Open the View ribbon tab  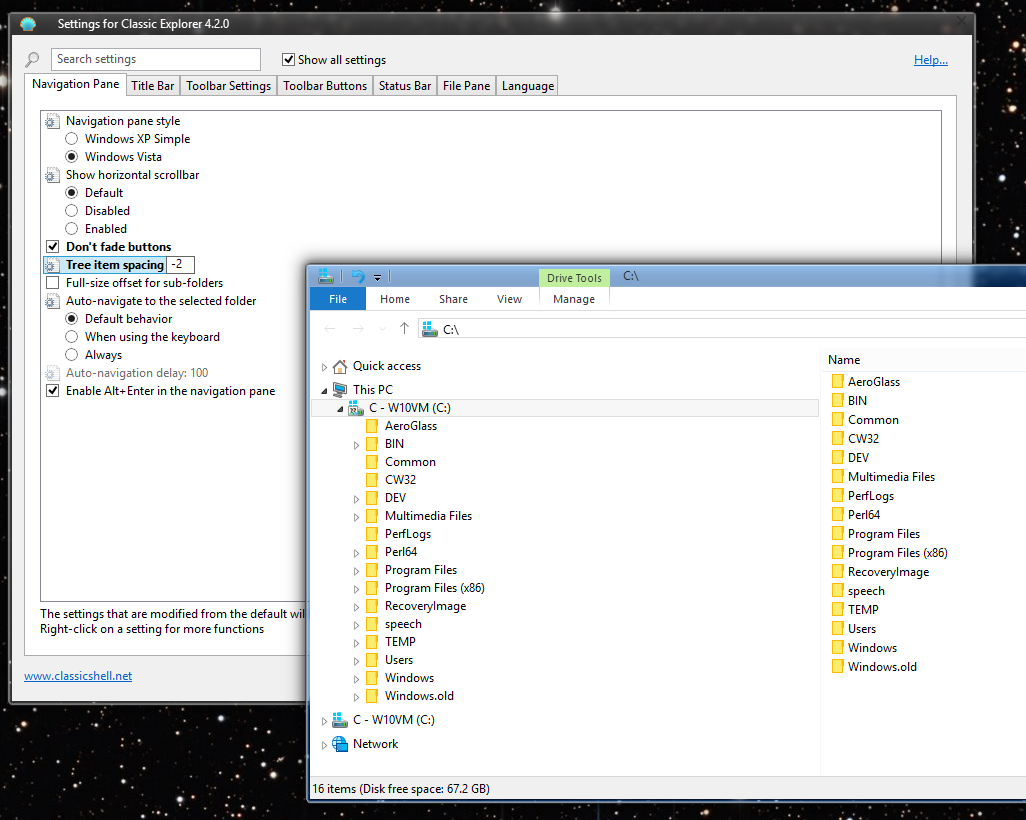(509, 299)
